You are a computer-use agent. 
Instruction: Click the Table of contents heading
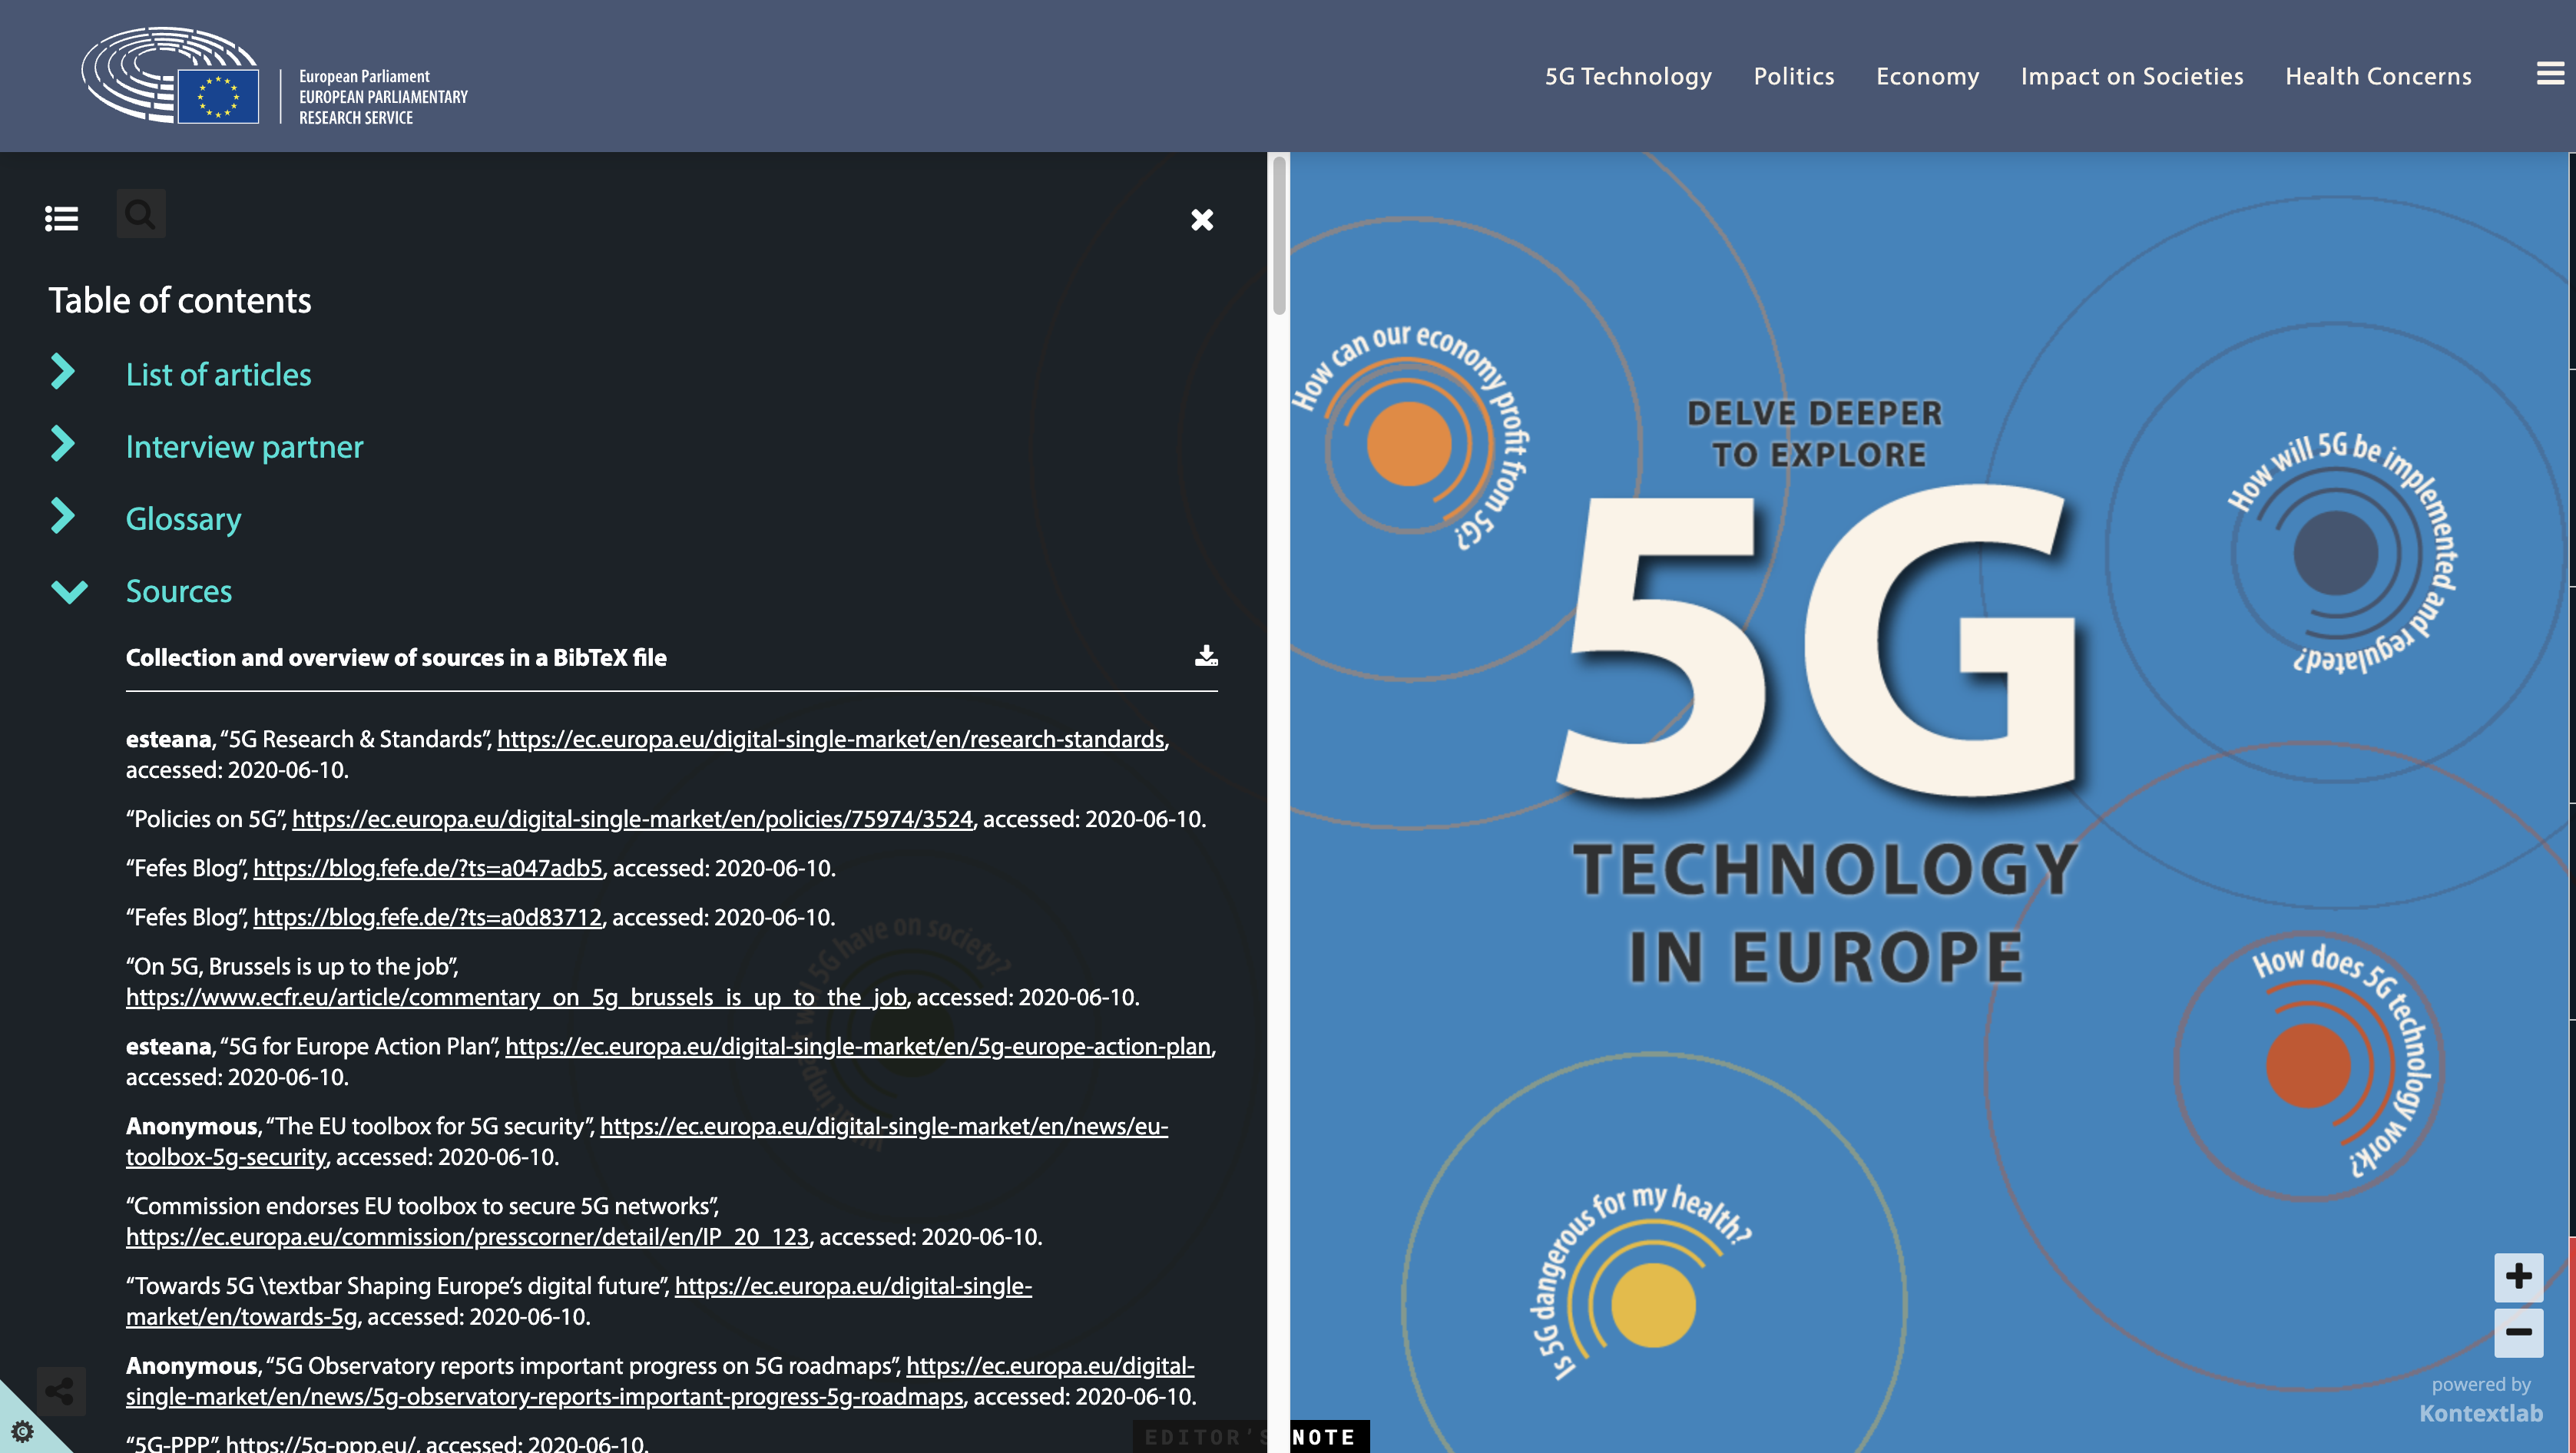click(x=180, y=300)
